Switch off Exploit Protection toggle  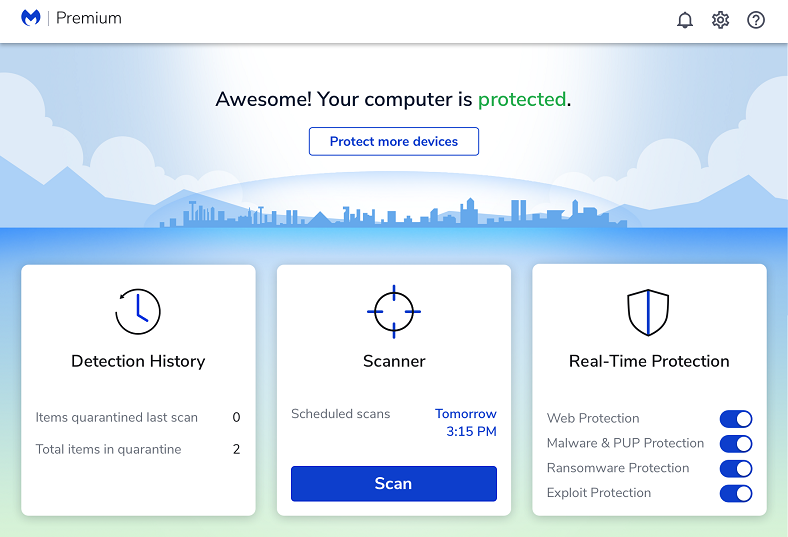735,493
